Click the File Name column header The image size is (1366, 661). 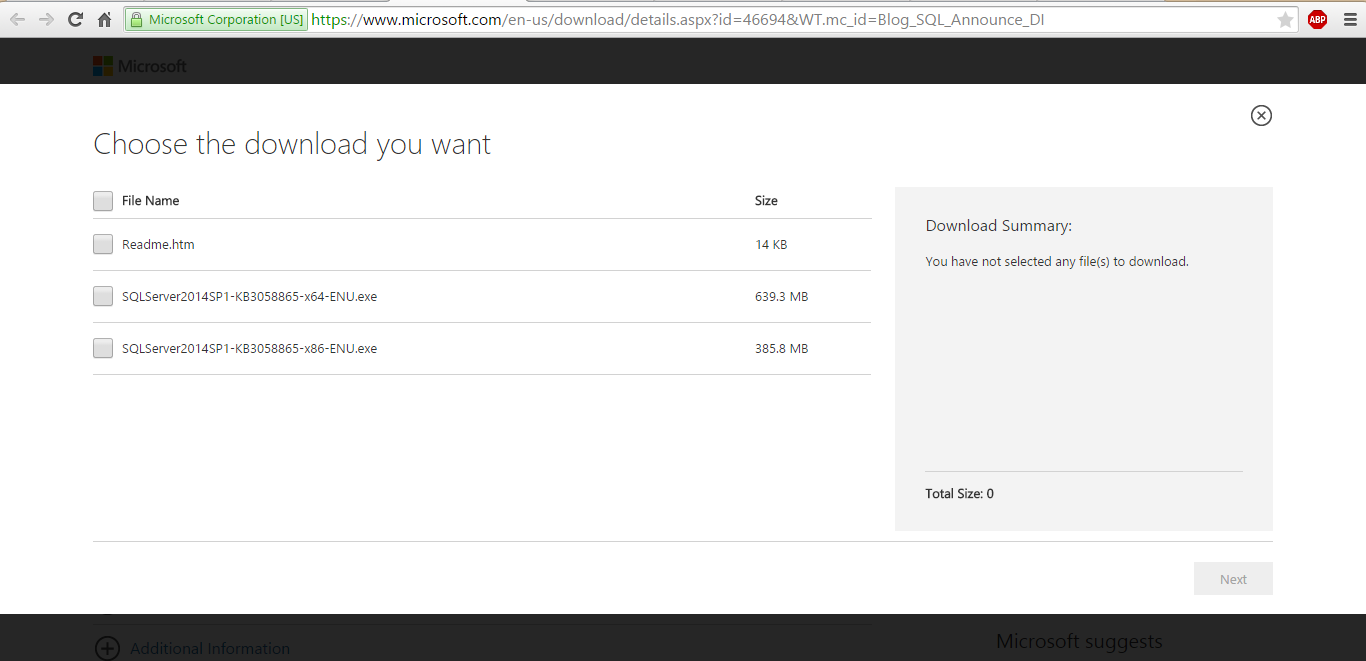(151, 201)
